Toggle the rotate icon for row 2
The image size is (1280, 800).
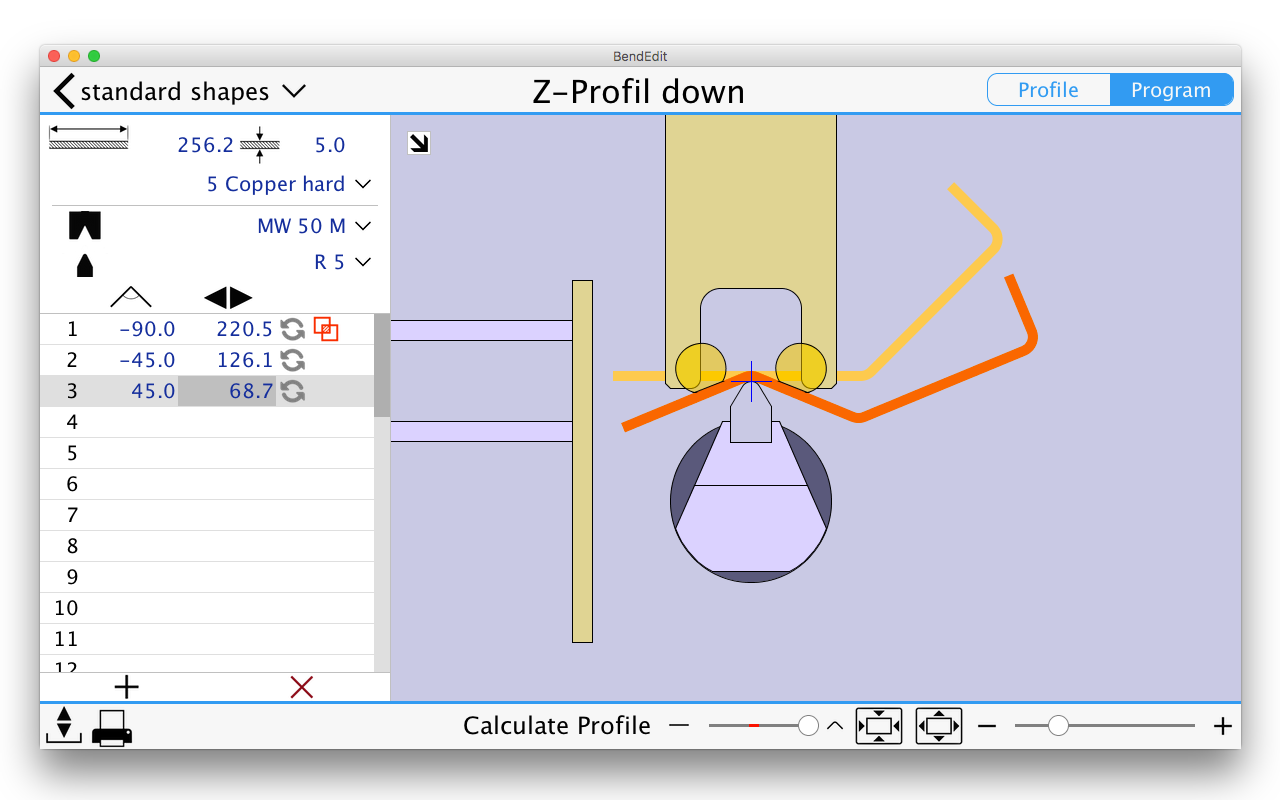292,360
